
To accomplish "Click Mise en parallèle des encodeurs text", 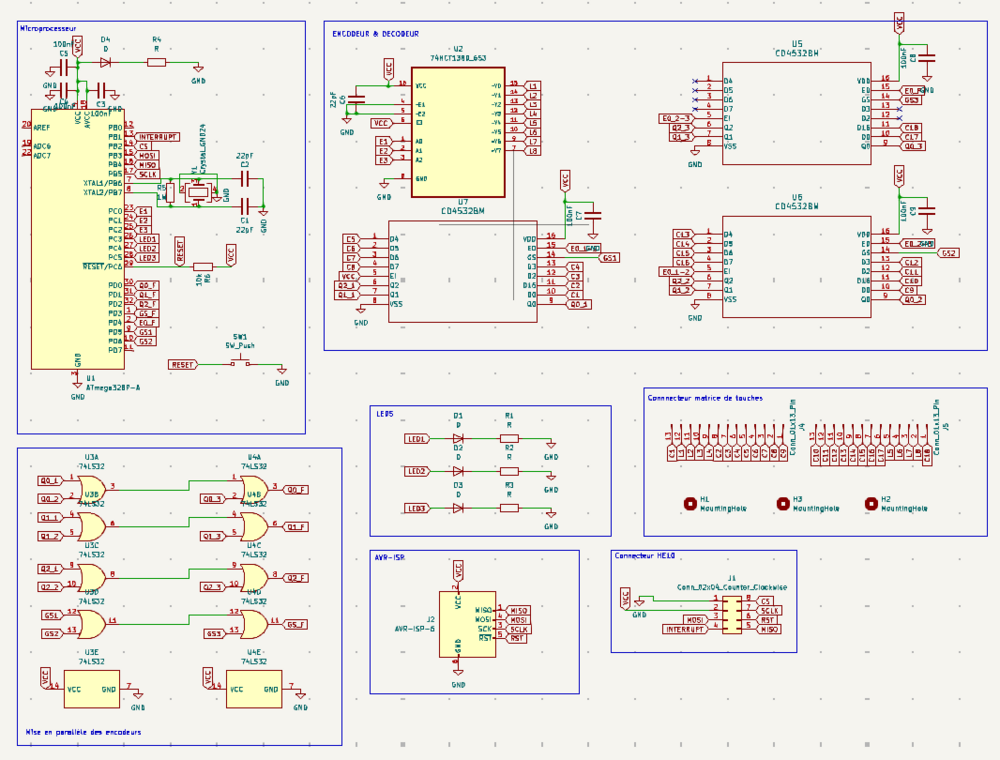I will (x=83, y=732).
